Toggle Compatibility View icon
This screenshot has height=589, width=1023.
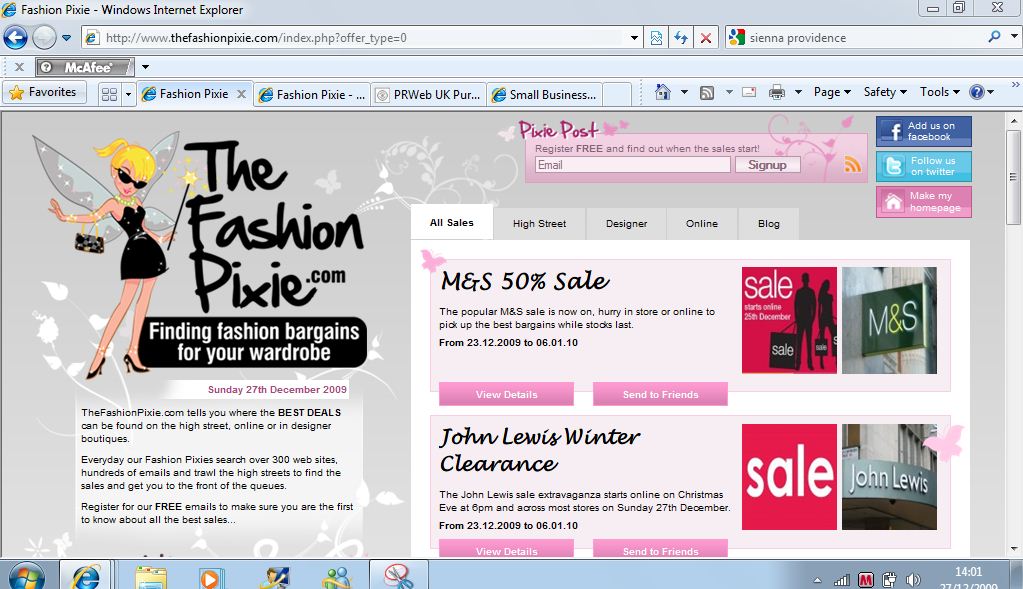tap(656, 38)
